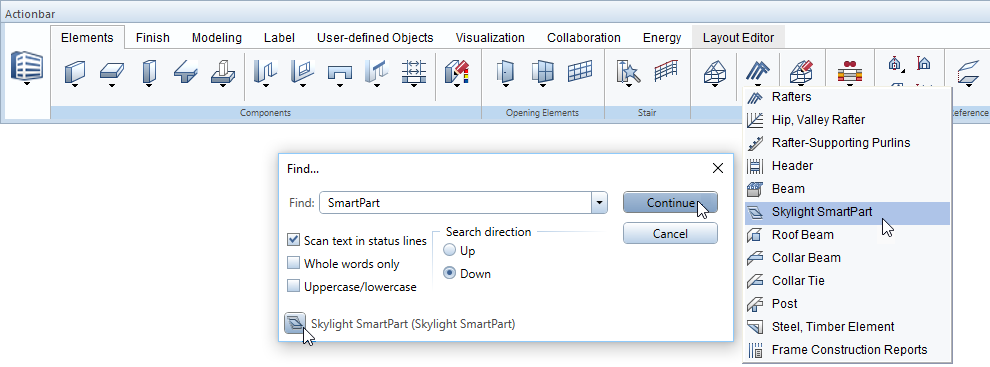This screenshot has height=367, width=990.
Task: Open the Find text dropdown arrow
Action: 599,203
